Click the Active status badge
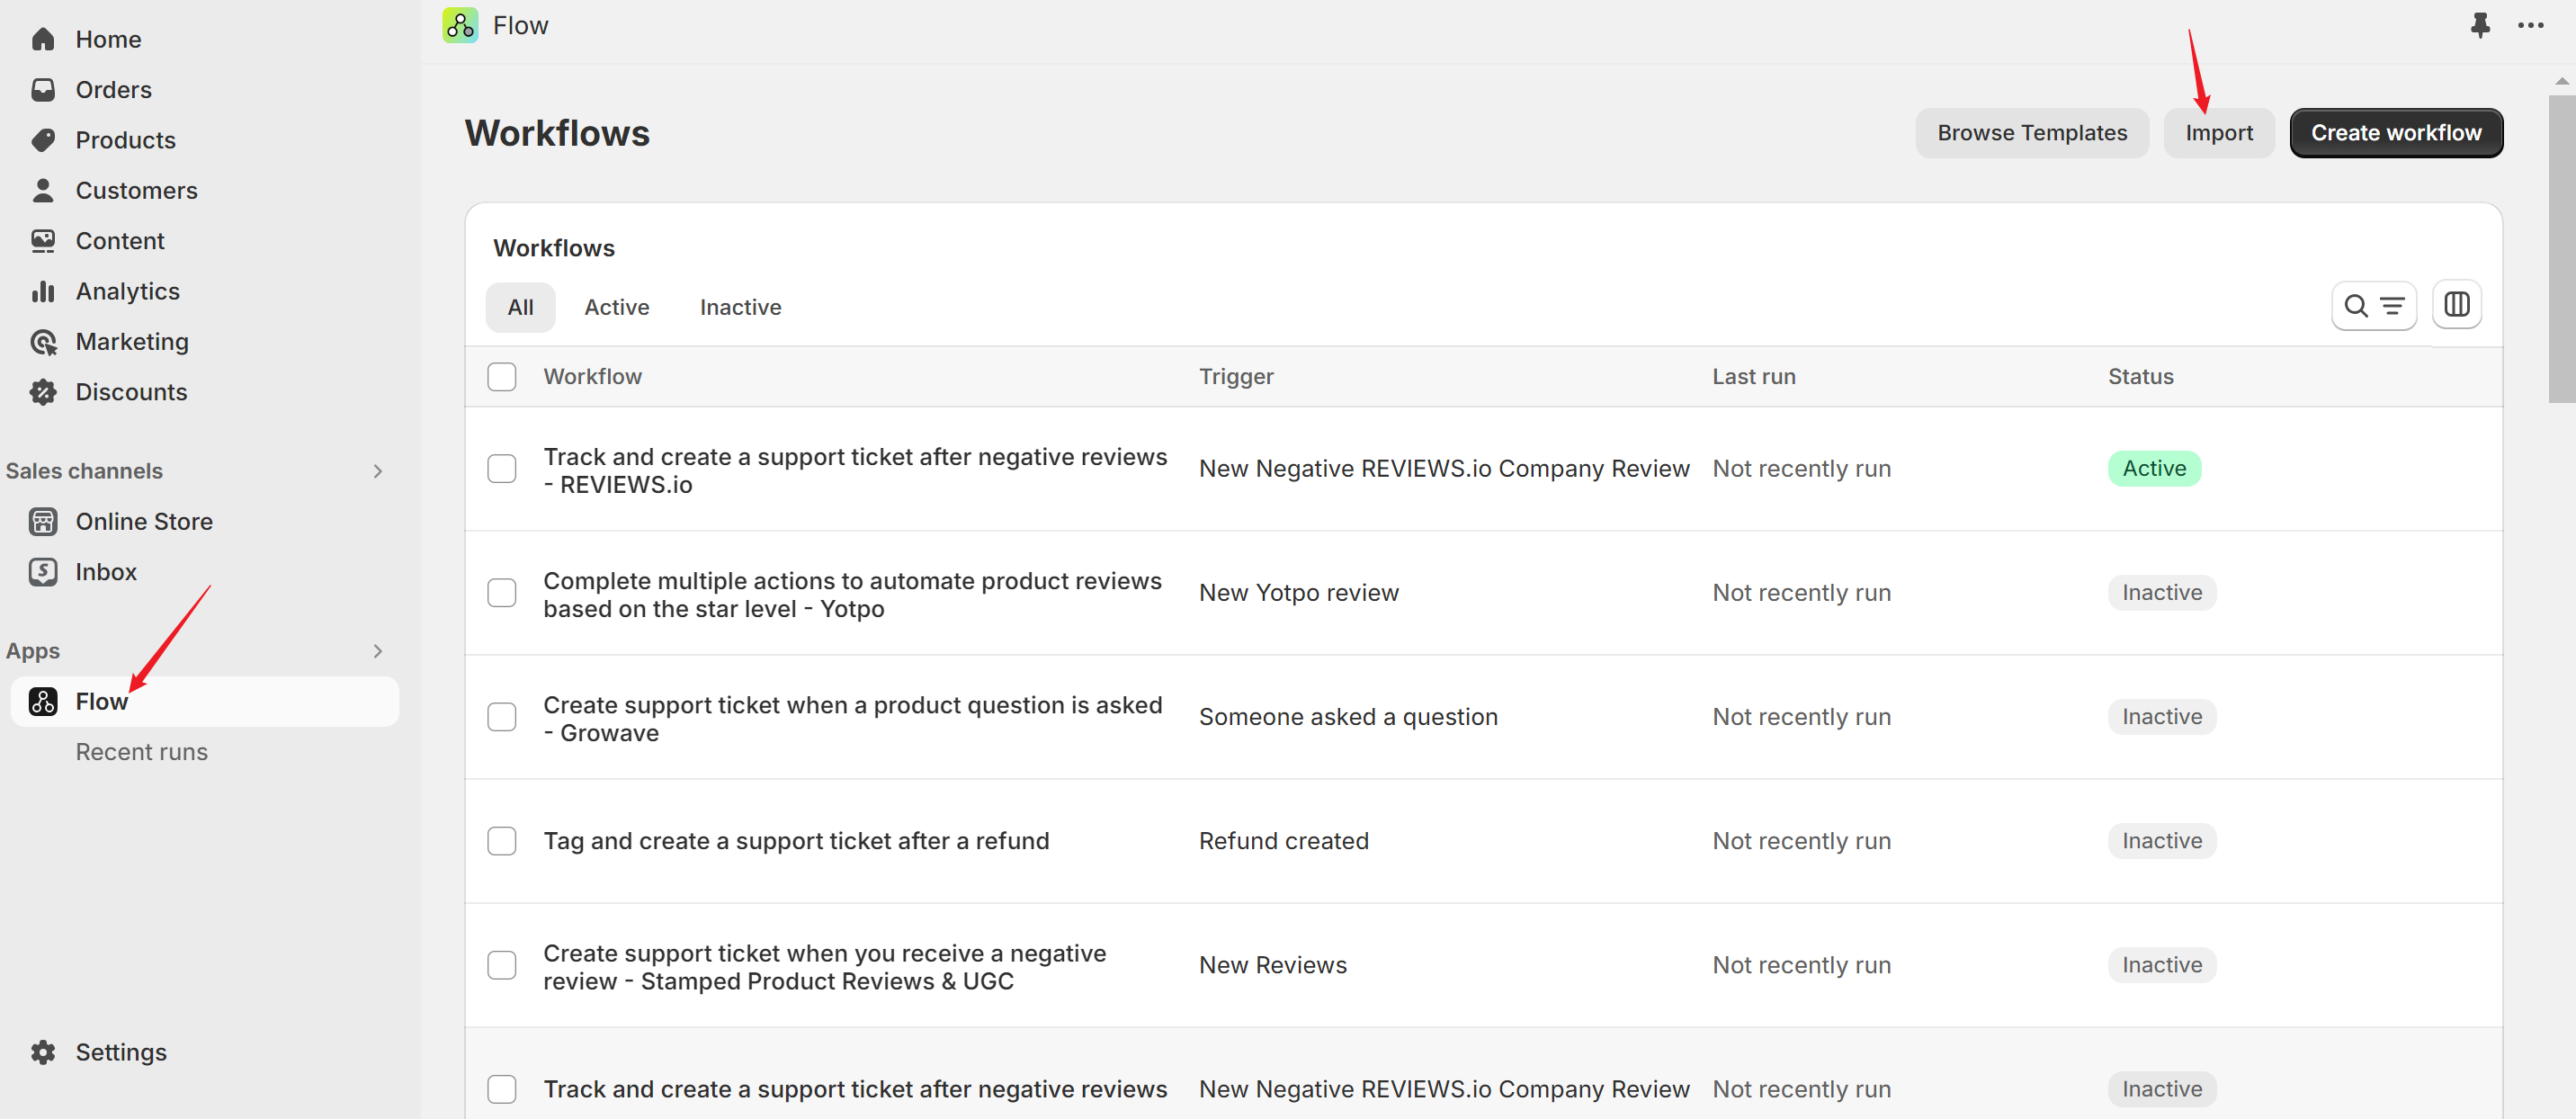The height and width of the screenshot is (1119, 2576). click(2154, 468)
